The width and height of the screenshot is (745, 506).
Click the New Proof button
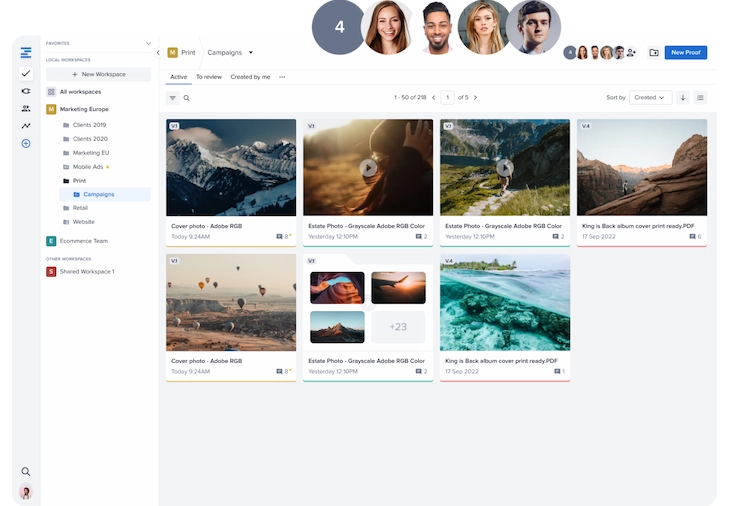point(686,53)
